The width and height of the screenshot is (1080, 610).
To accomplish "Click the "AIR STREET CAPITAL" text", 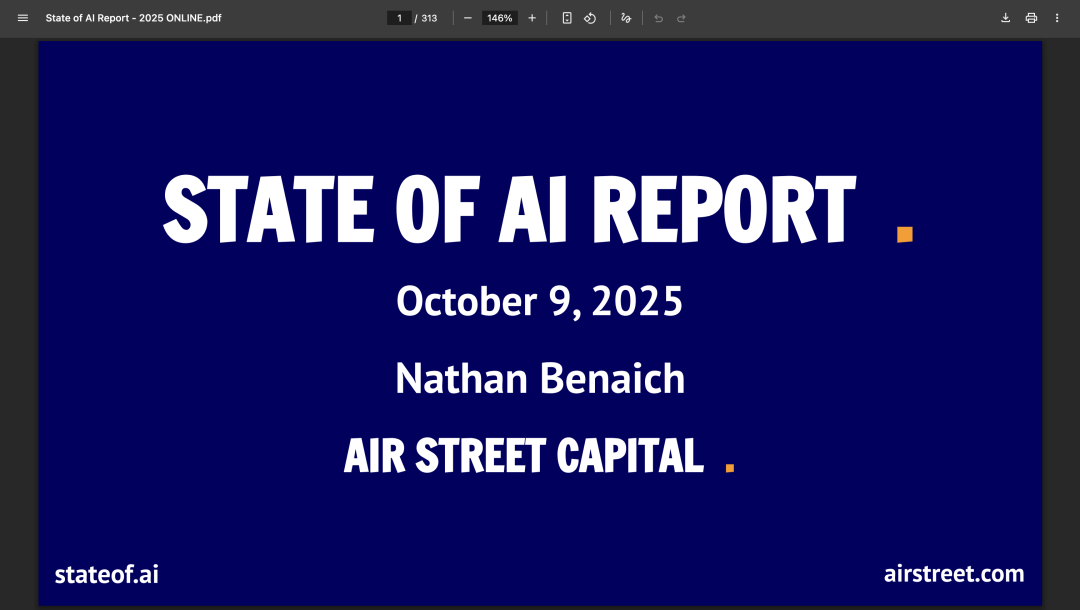I will point(523,456).
